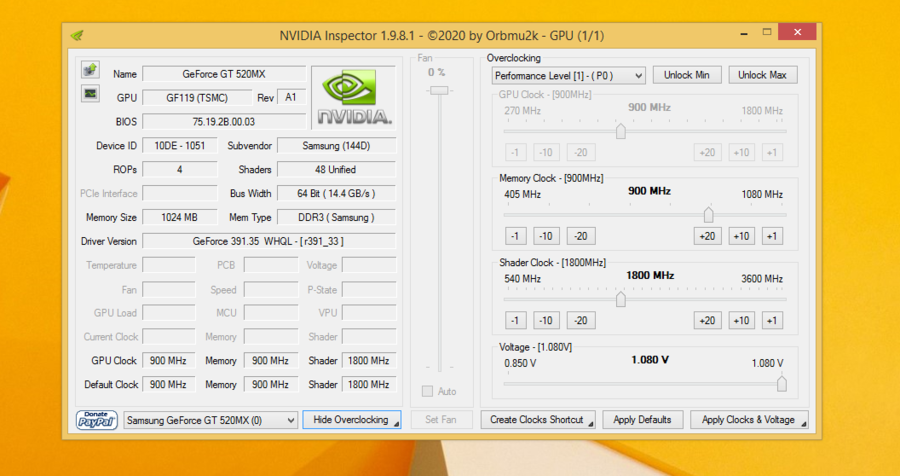
Task: Click the NVIDIA logo image
Action: 354,98
